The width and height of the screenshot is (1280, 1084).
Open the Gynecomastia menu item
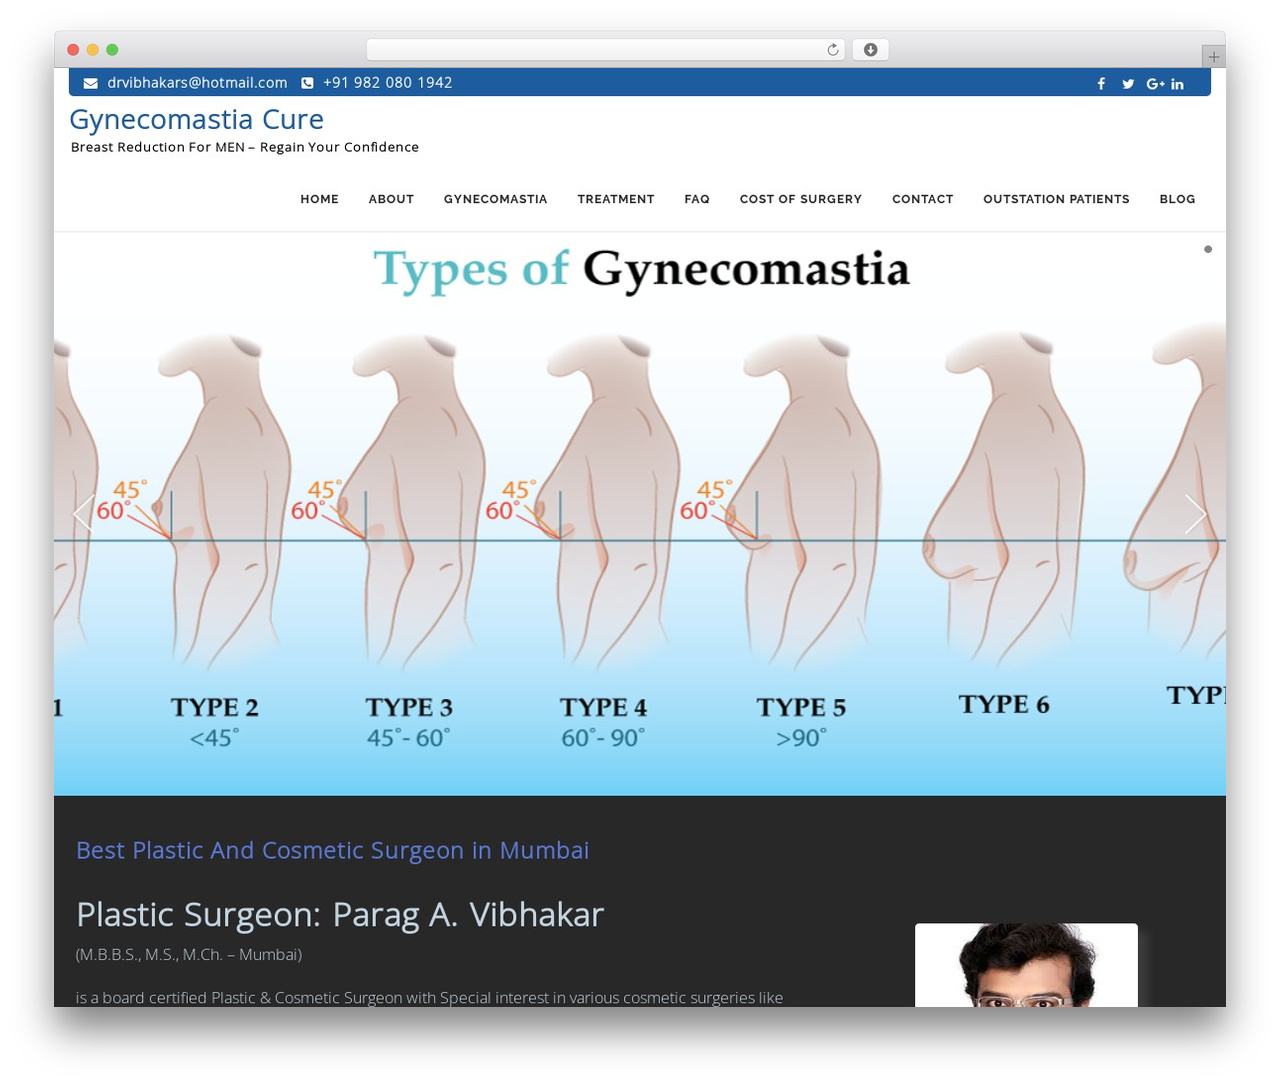pos(496,199)
